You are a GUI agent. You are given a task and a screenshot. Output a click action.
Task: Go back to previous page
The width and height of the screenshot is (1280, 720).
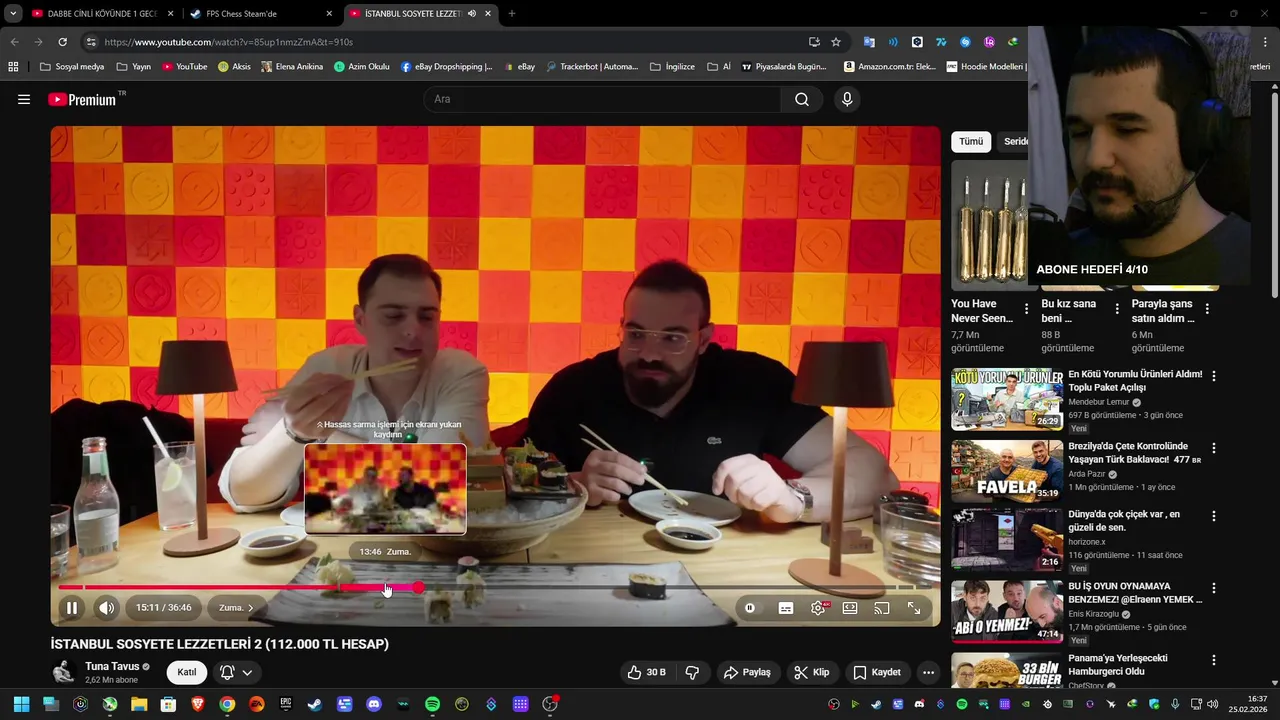[x=14, y=42]
